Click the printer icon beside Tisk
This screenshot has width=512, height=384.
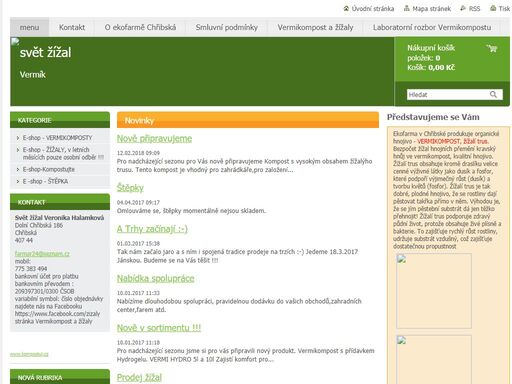[x=493, y=9]
